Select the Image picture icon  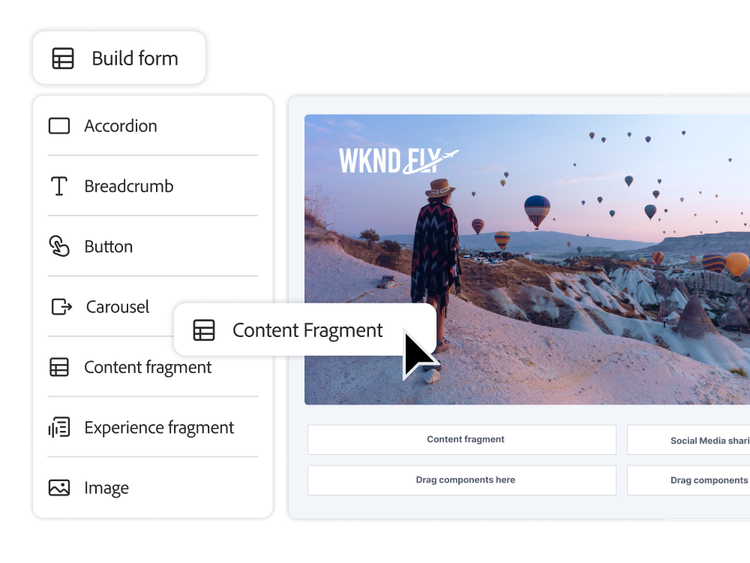coord(59,488)
